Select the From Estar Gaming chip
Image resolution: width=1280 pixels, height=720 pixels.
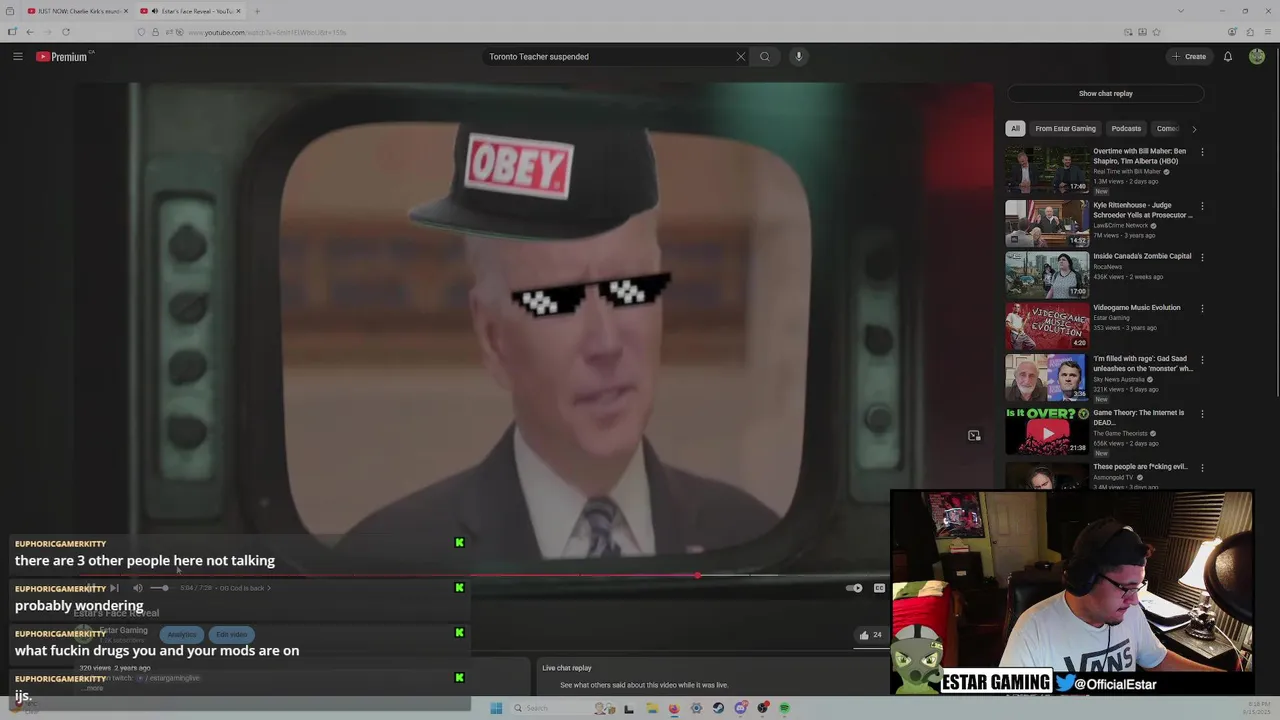[1065, 128]
